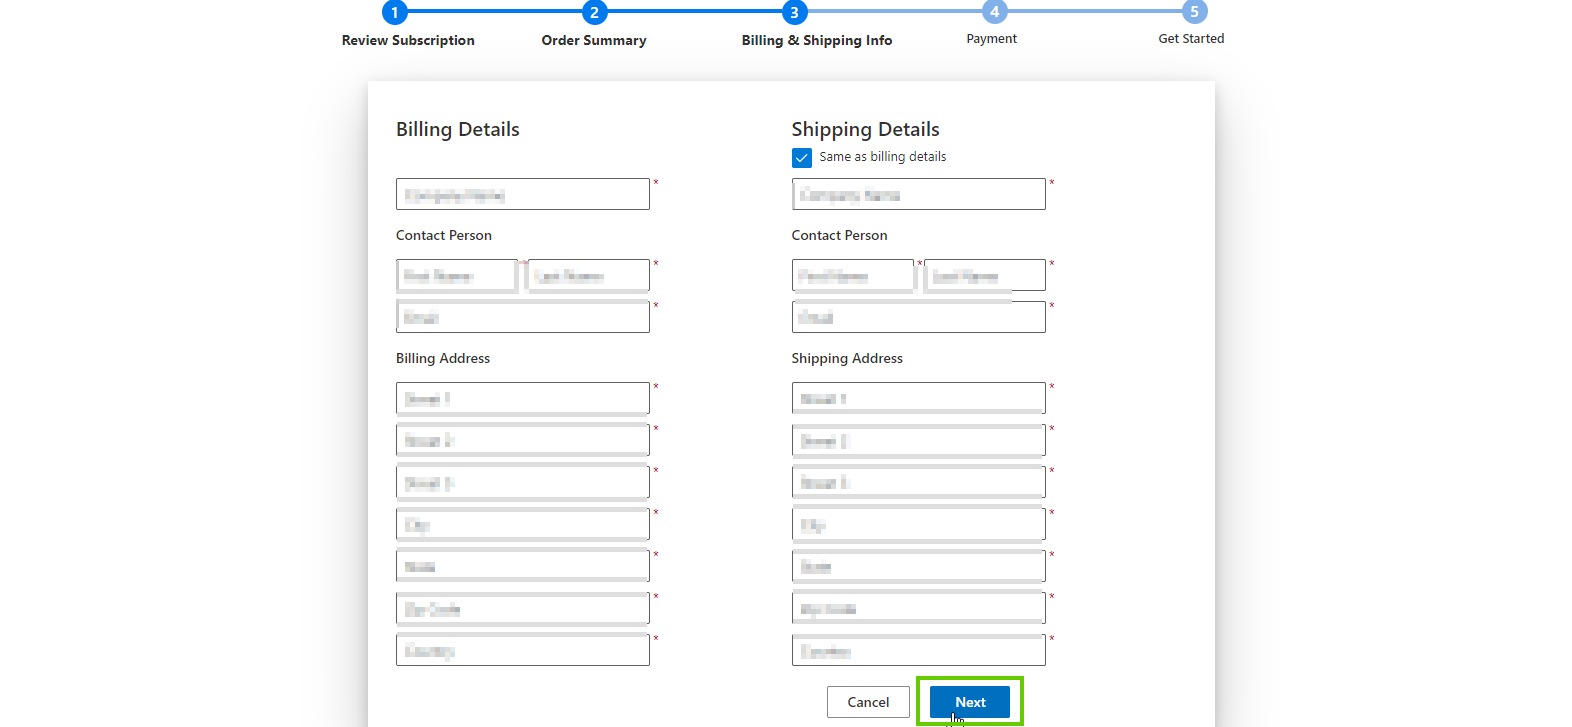Click the shipping Company Name field
1572x727 pixels.
(x=918, y=194)
